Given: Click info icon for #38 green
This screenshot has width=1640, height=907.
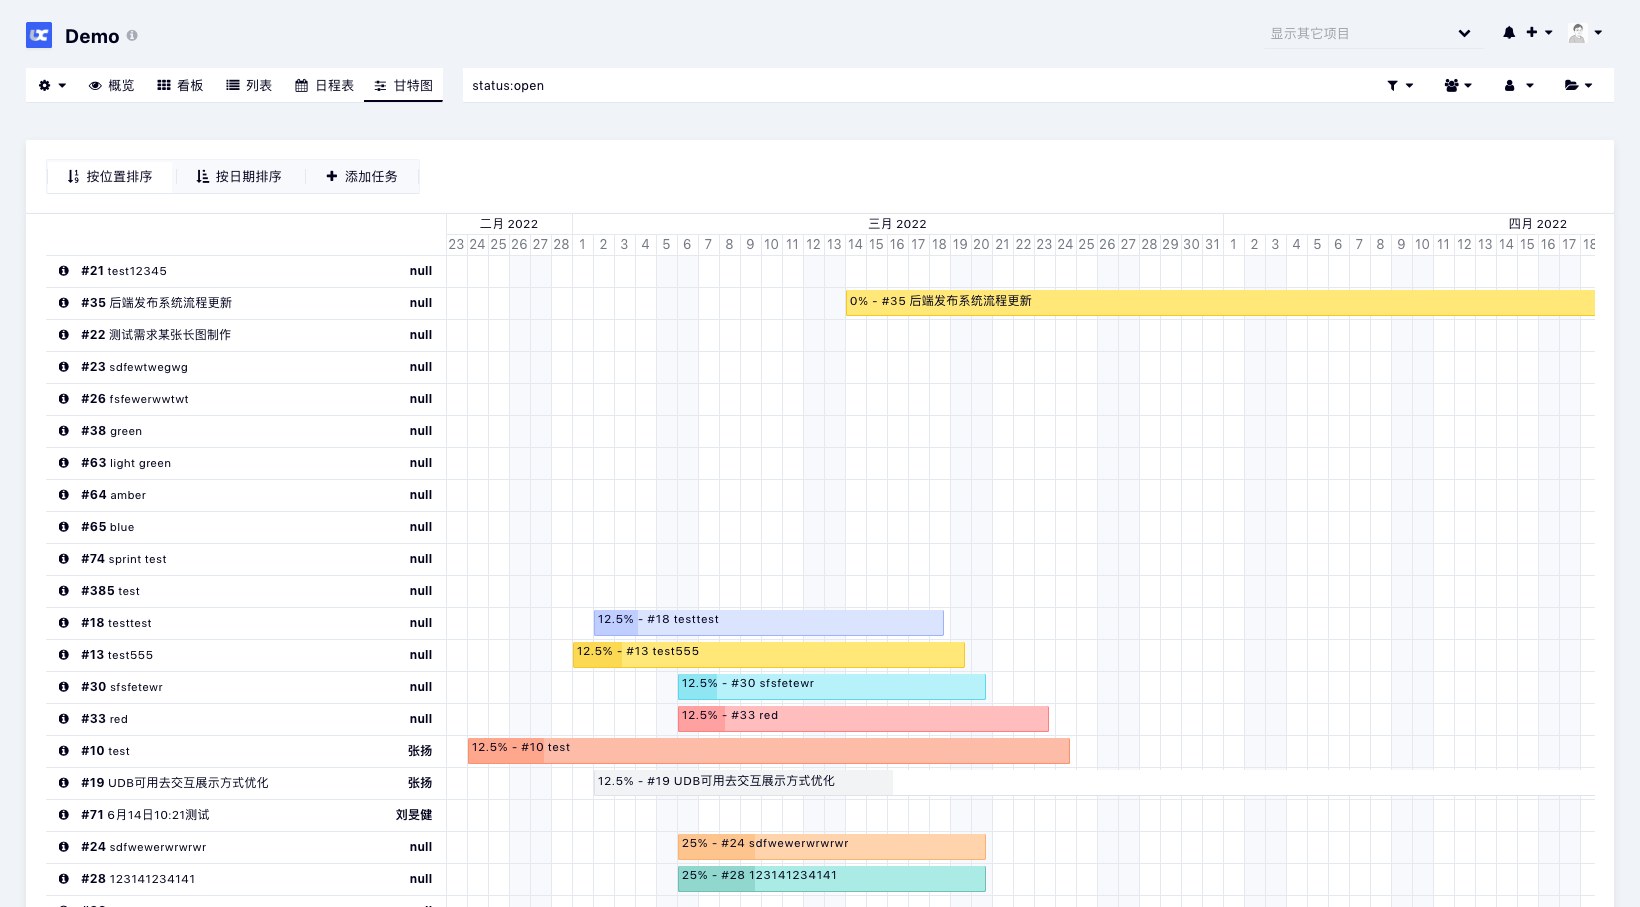Looking at the screenshot, I should [x=63, y=431].
